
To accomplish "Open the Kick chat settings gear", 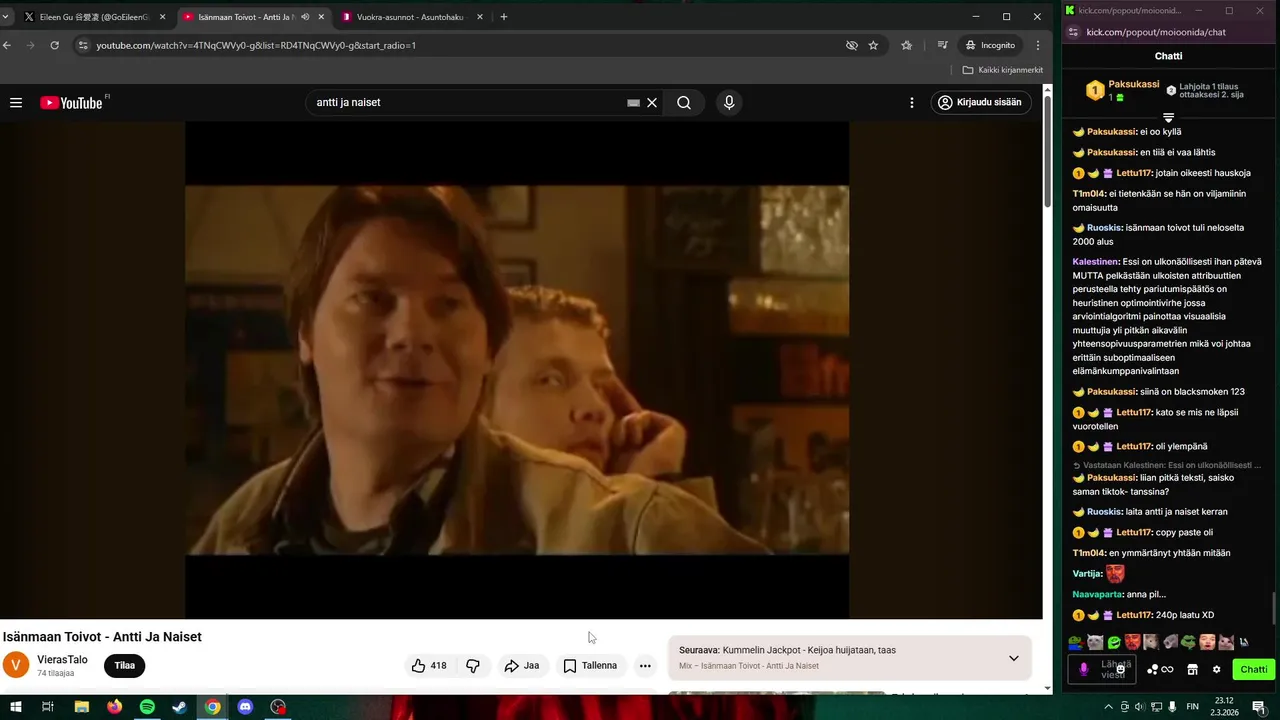I will [1216, 669].
